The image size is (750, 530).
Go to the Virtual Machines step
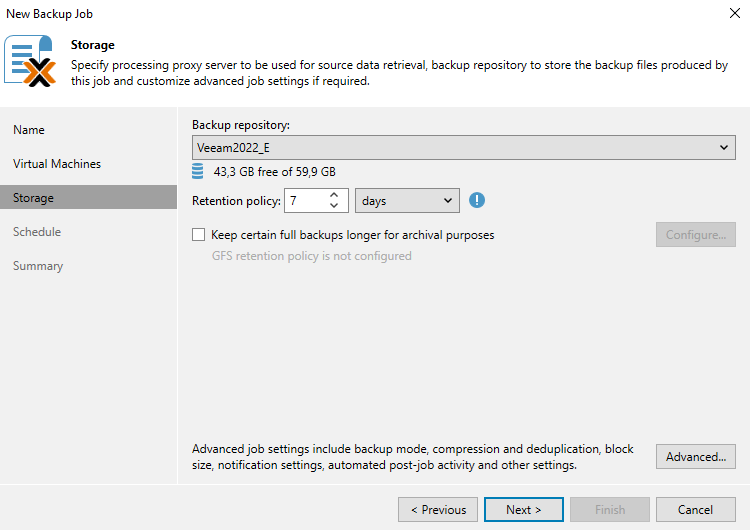pyautogui.click(x=57, y=164)
